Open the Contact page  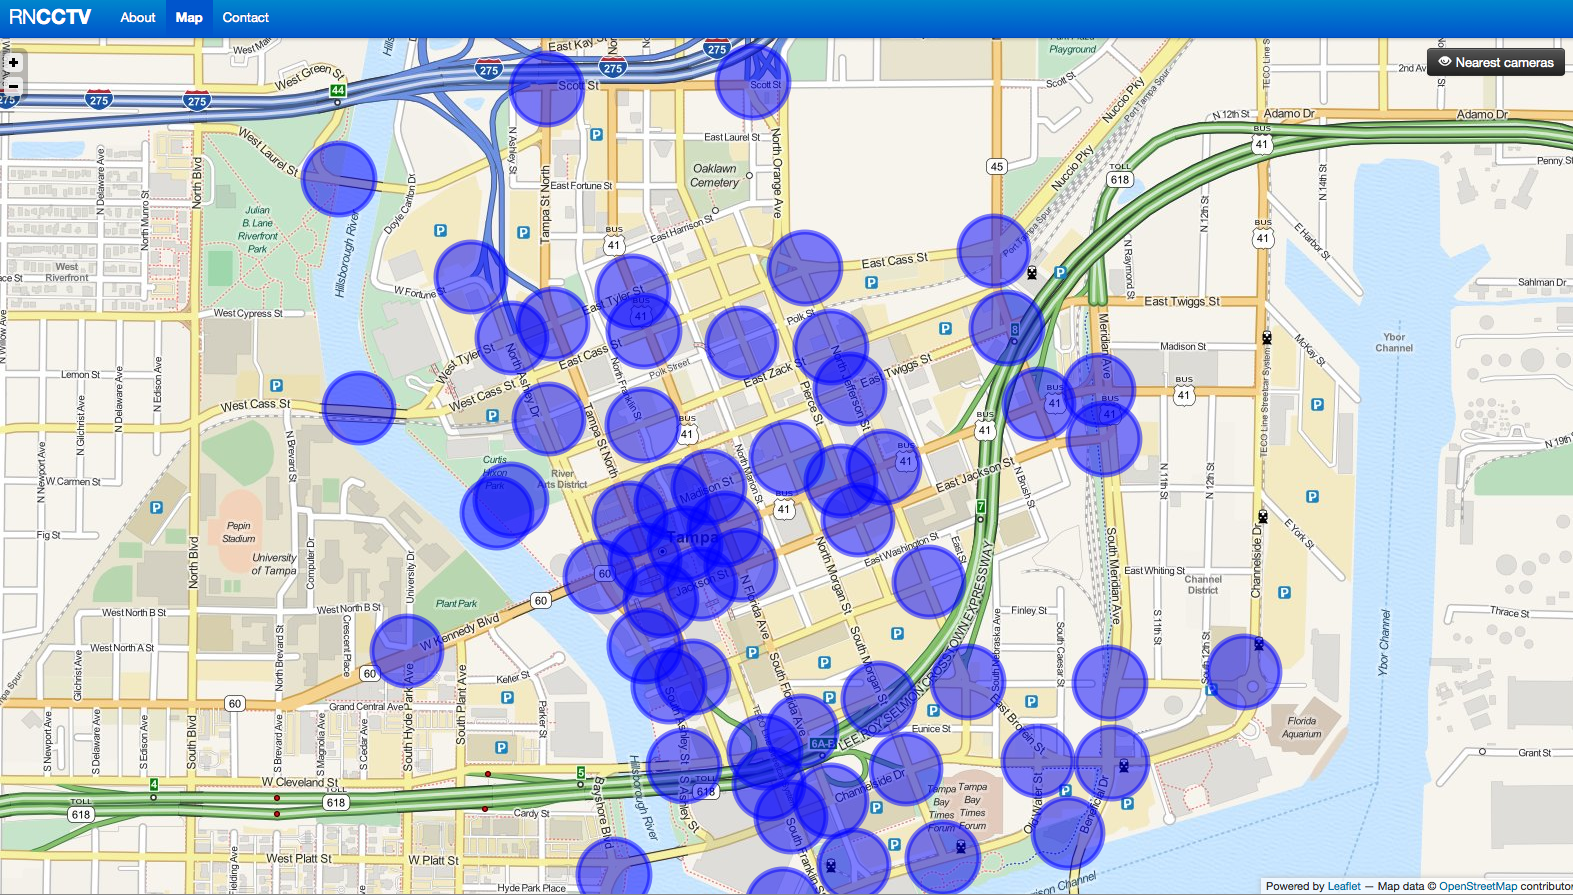coord(245,18)
